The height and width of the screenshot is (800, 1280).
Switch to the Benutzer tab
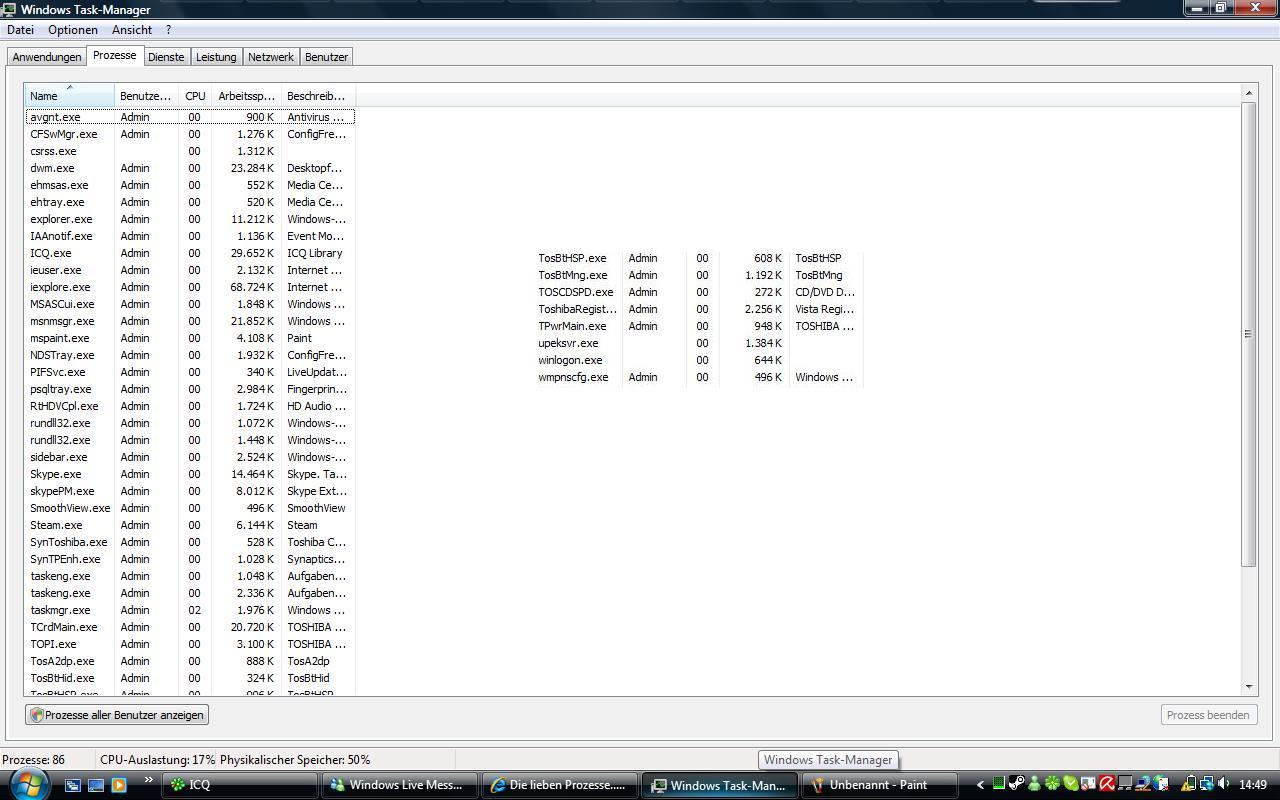[x=326, y=57]
